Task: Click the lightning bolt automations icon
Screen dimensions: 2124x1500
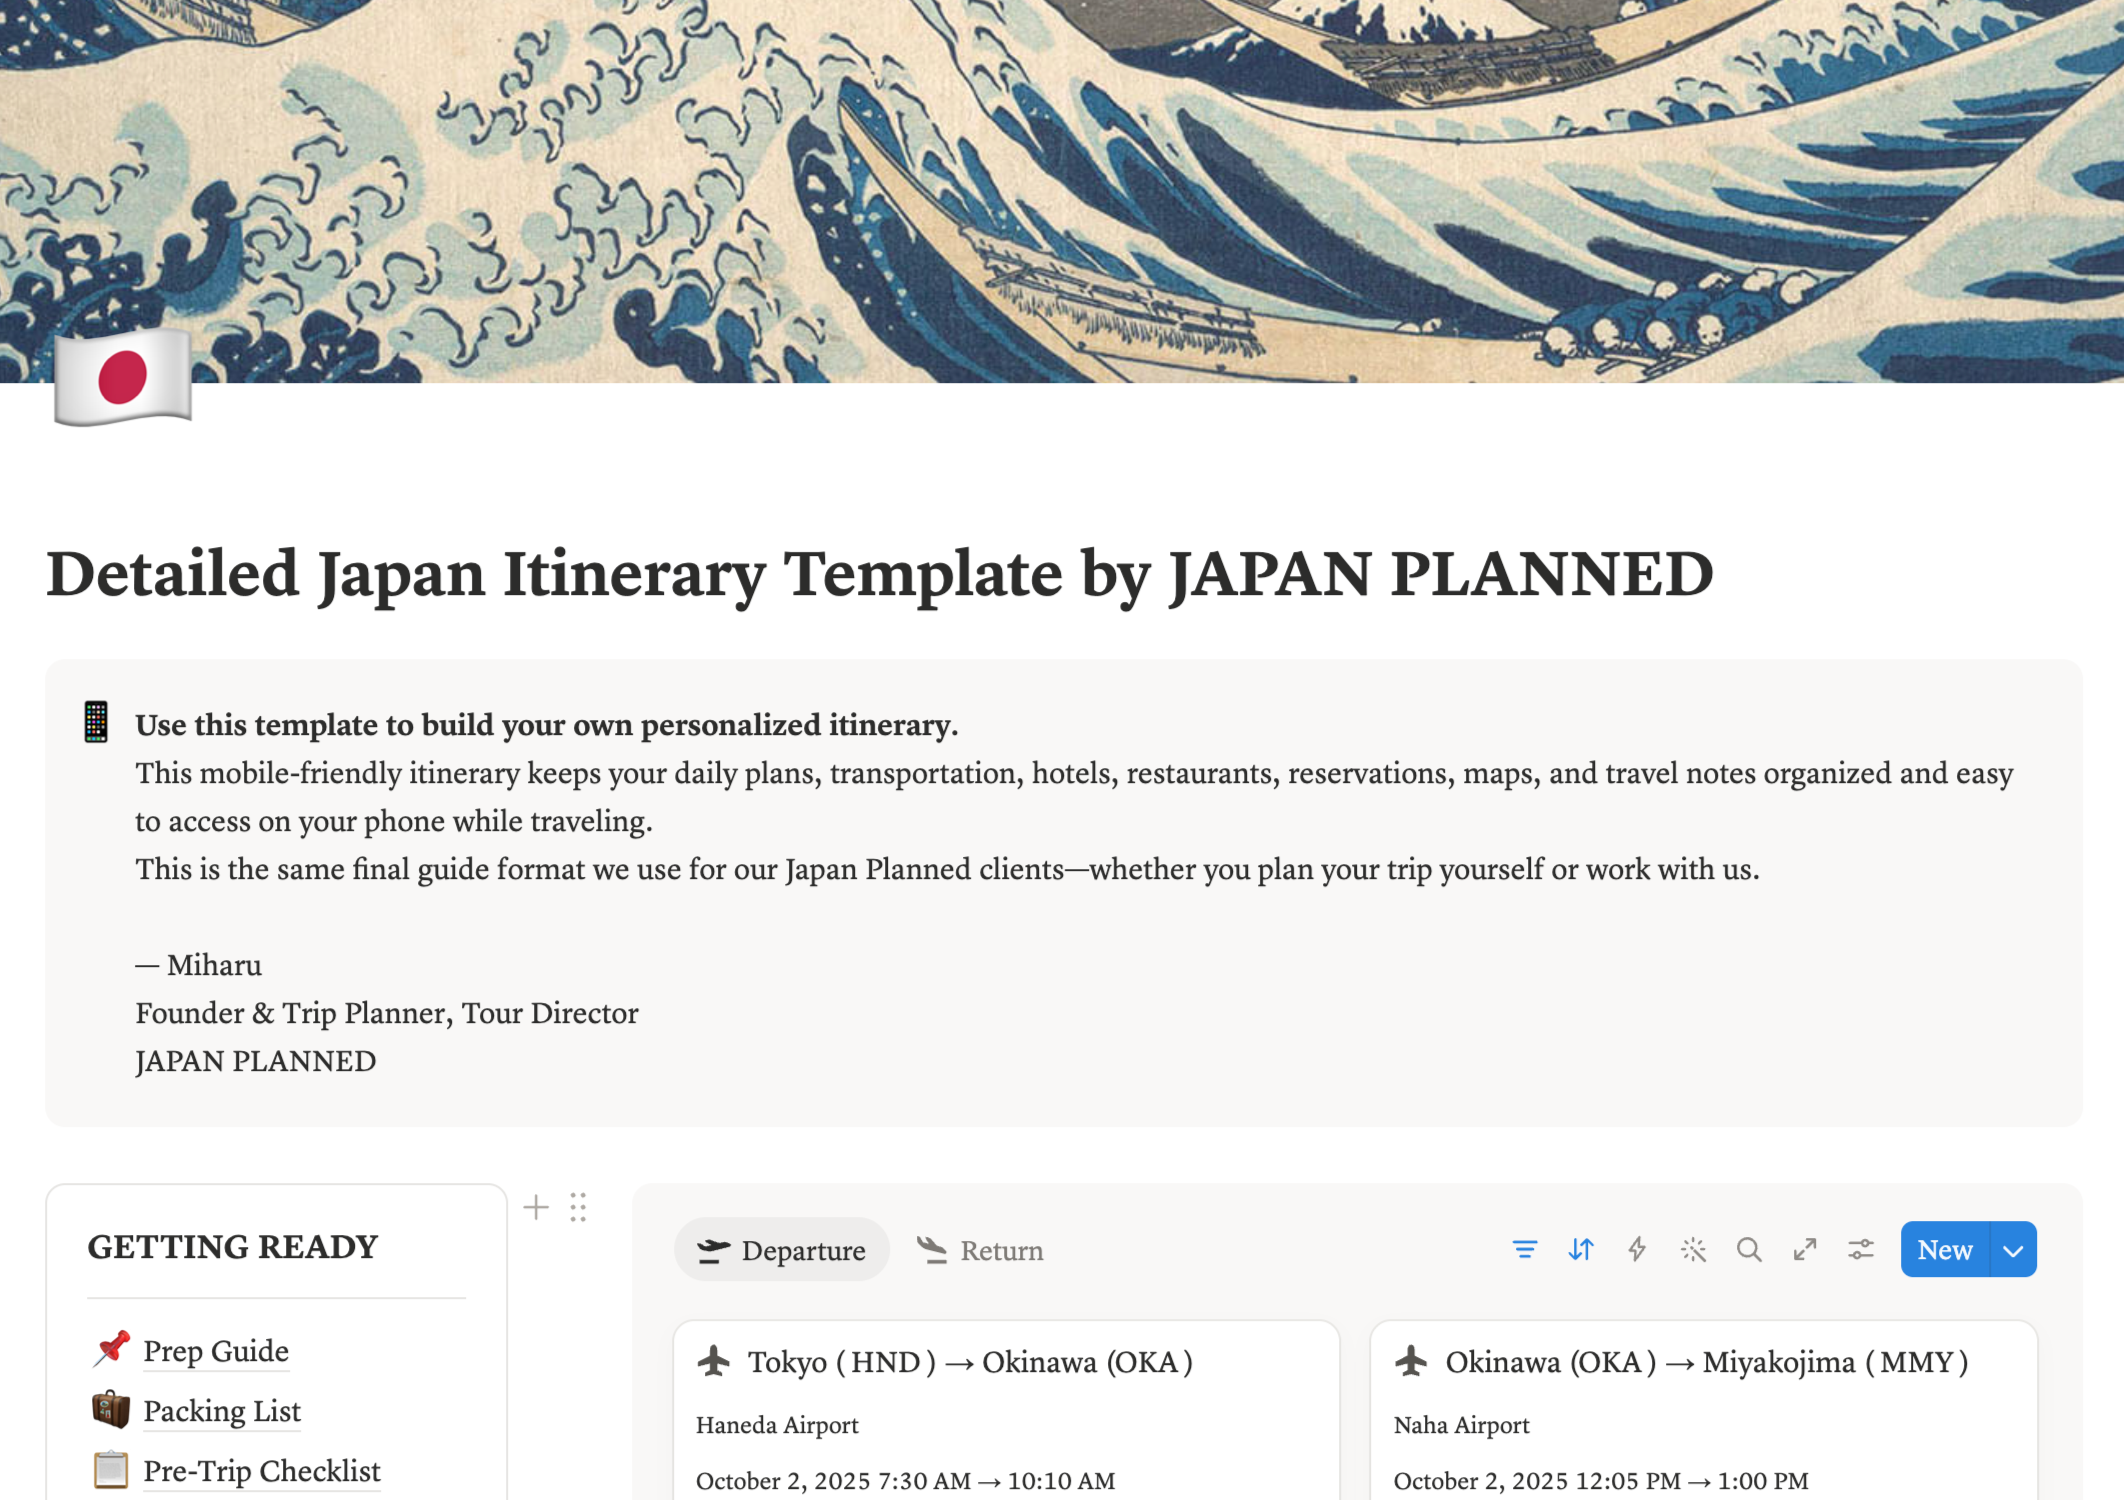Action: coord(1637,1249)
